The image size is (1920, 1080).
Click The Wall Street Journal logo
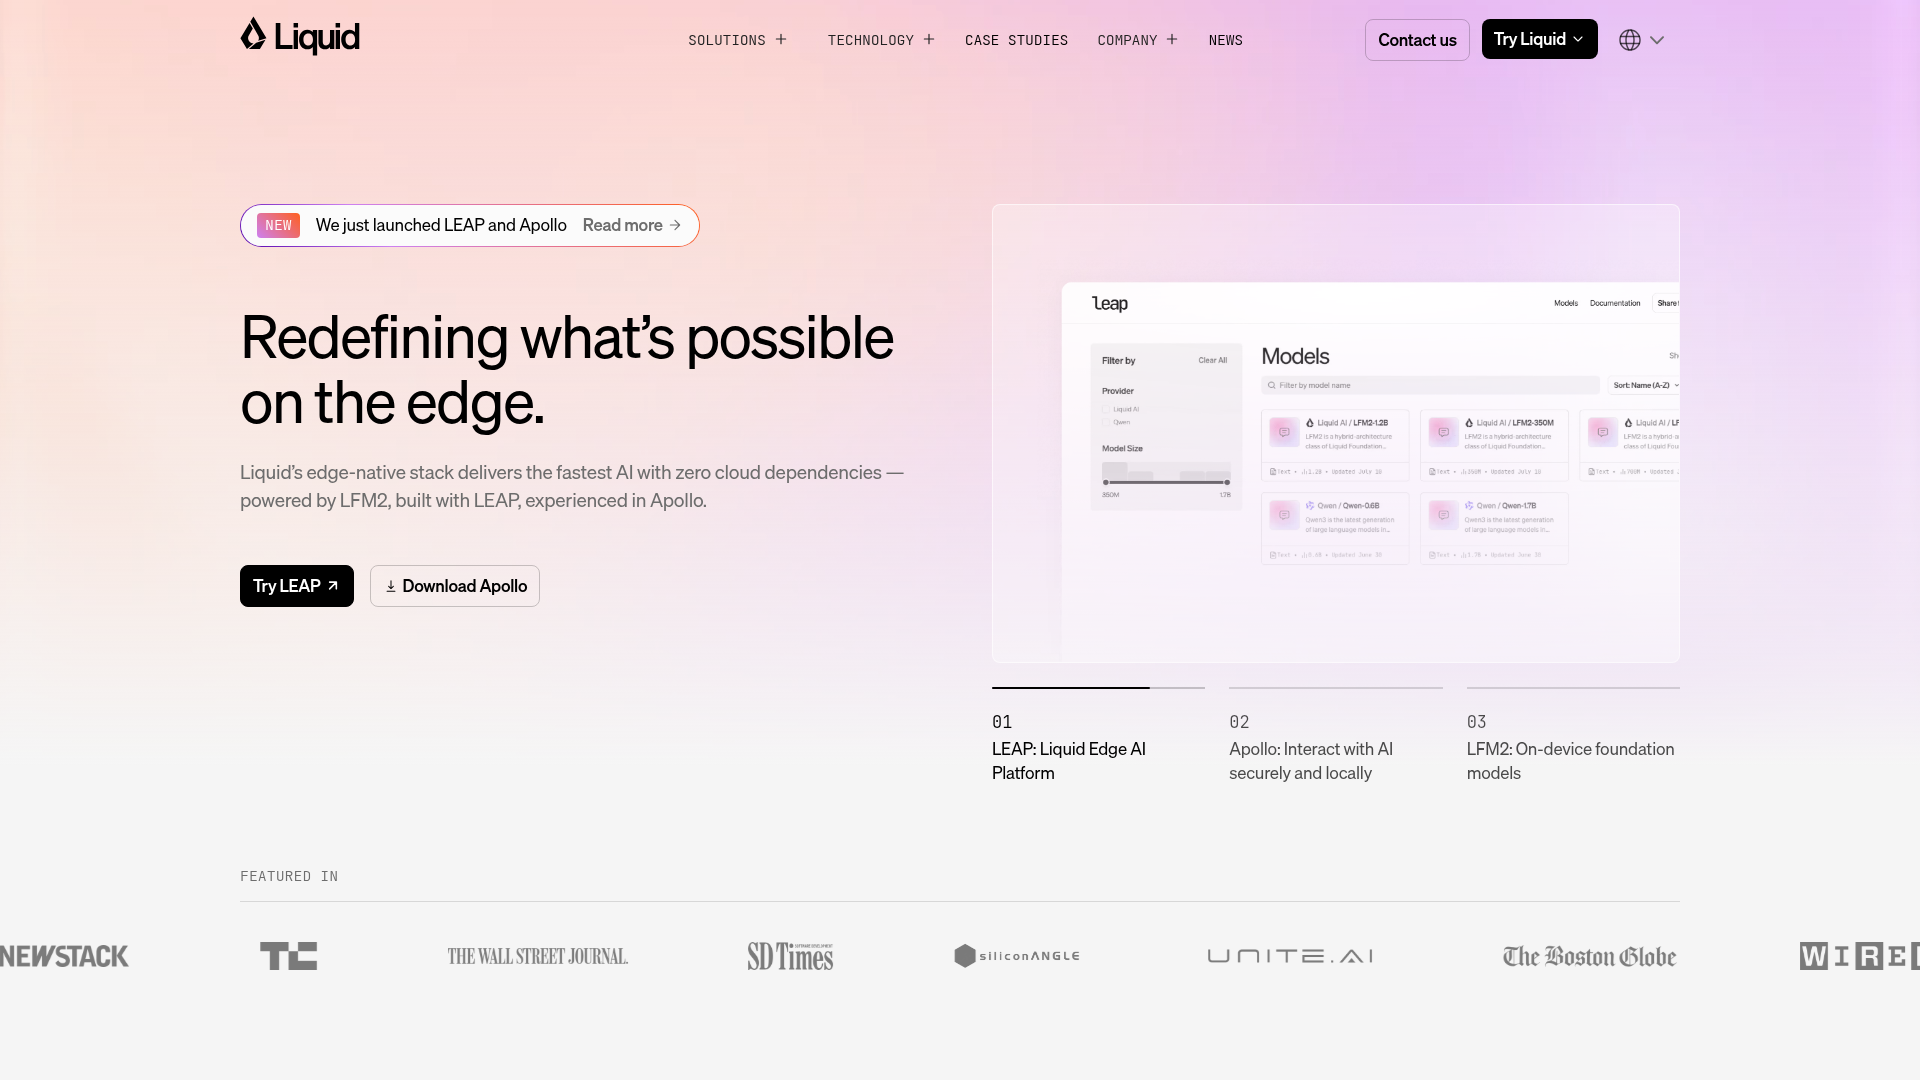pyautogui.click(x=537, y=956)
